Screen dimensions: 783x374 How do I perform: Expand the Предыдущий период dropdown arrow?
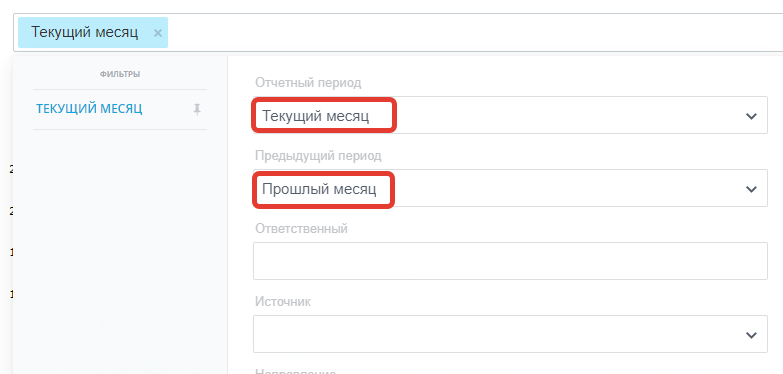[x=751, y=189]
